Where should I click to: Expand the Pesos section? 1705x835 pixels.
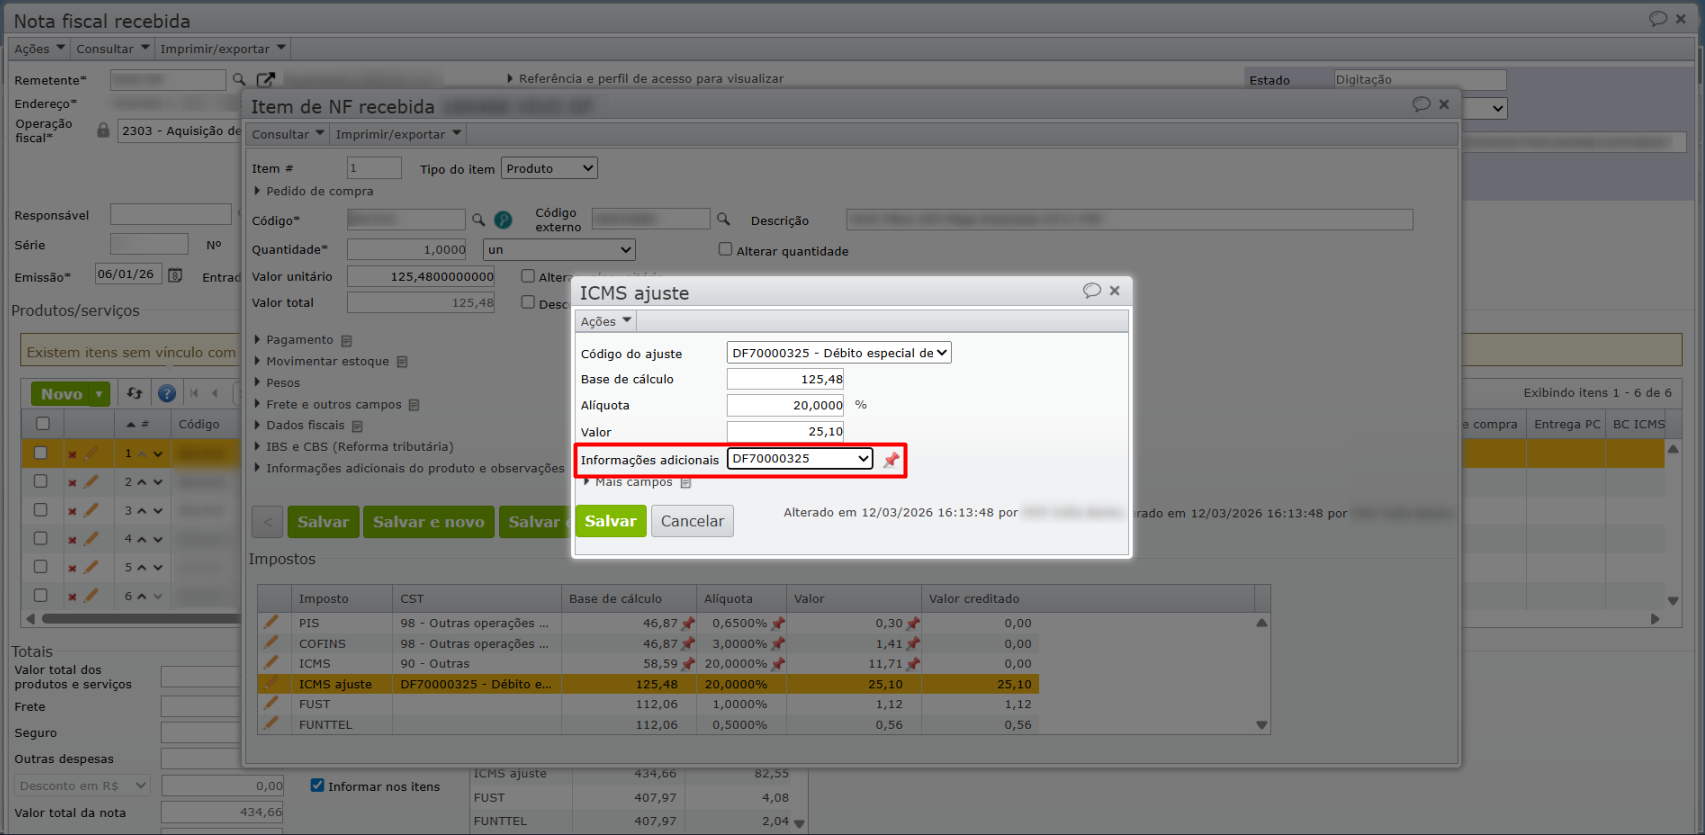(x=277, y=383)
